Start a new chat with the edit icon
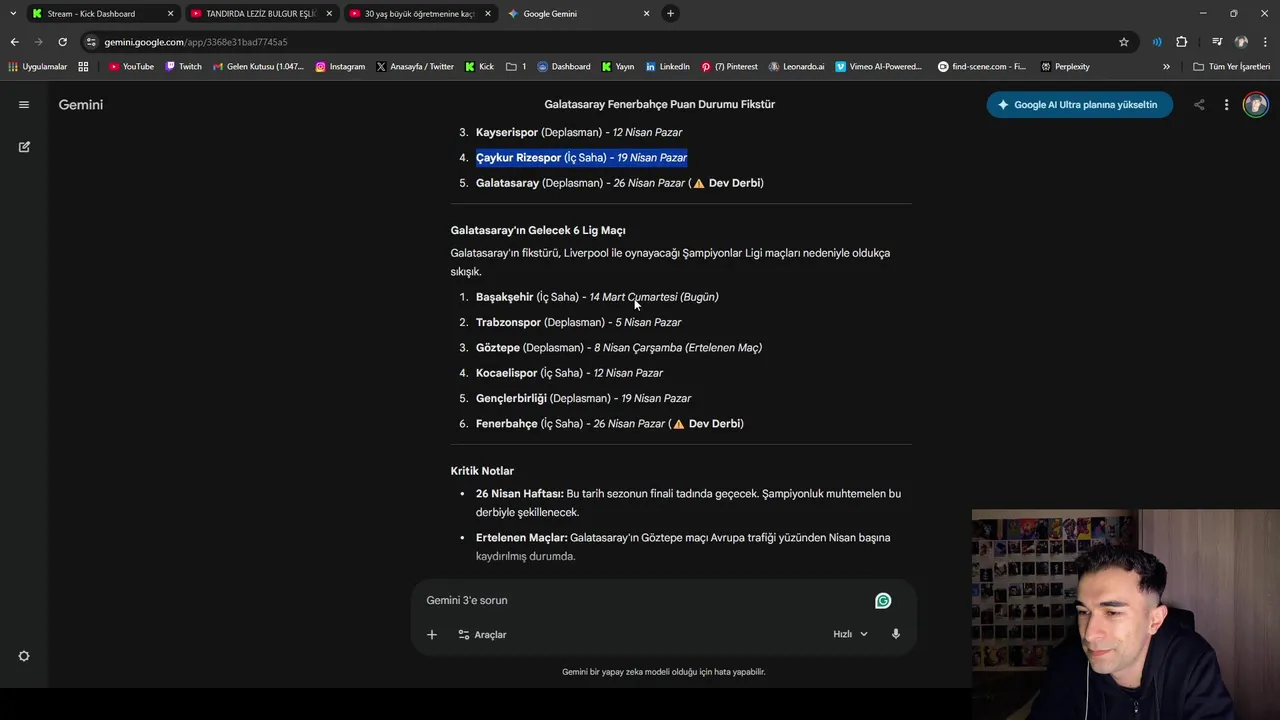 click(24, 146)
